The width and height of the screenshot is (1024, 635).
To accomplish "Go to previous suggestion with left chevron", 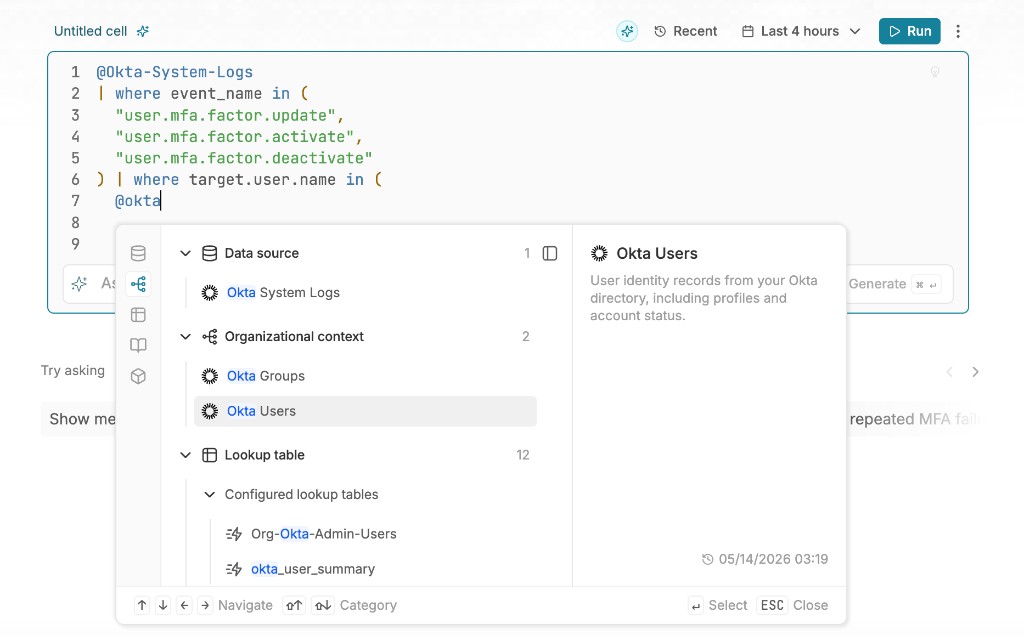I will (950, 372).
